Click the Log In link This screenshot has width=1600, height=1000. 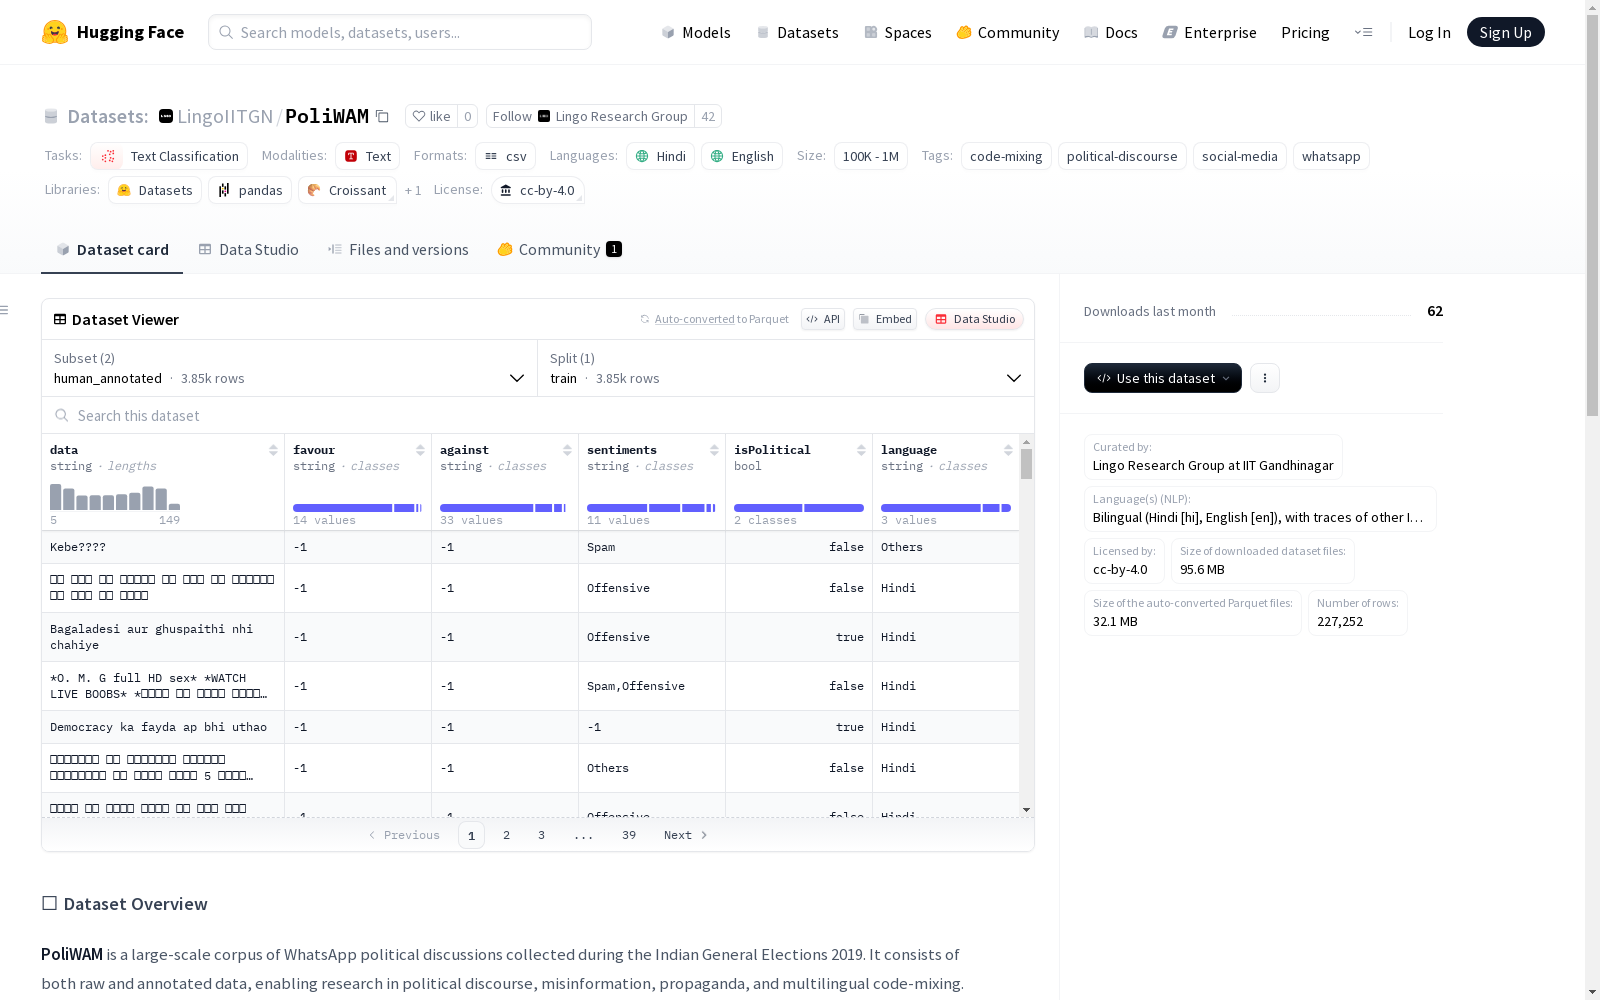point(1429,32)
